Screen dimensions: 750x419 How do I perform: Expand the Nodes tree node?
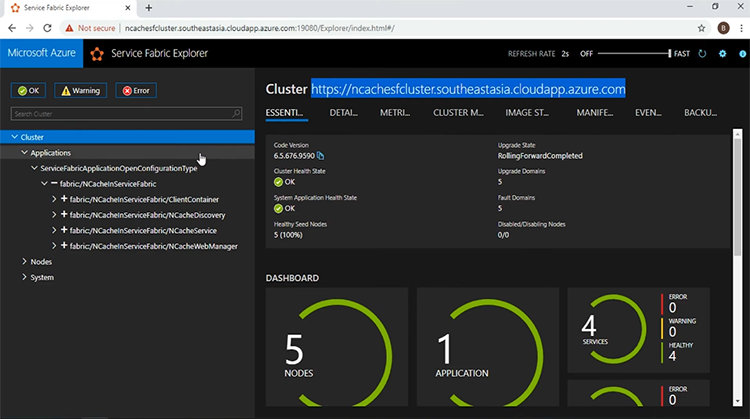pyautogui.click(x=24, y=261)
